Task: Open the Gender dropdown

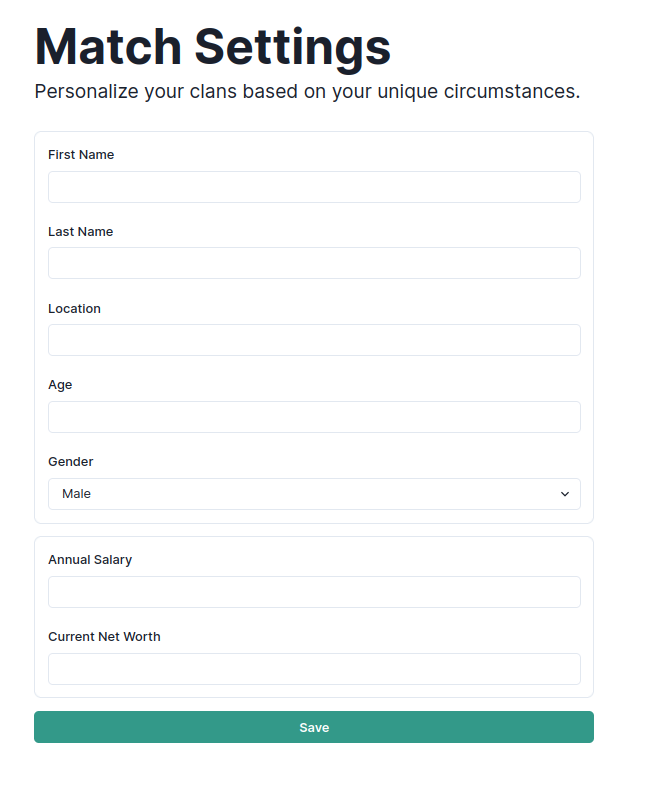Action: 314,494
